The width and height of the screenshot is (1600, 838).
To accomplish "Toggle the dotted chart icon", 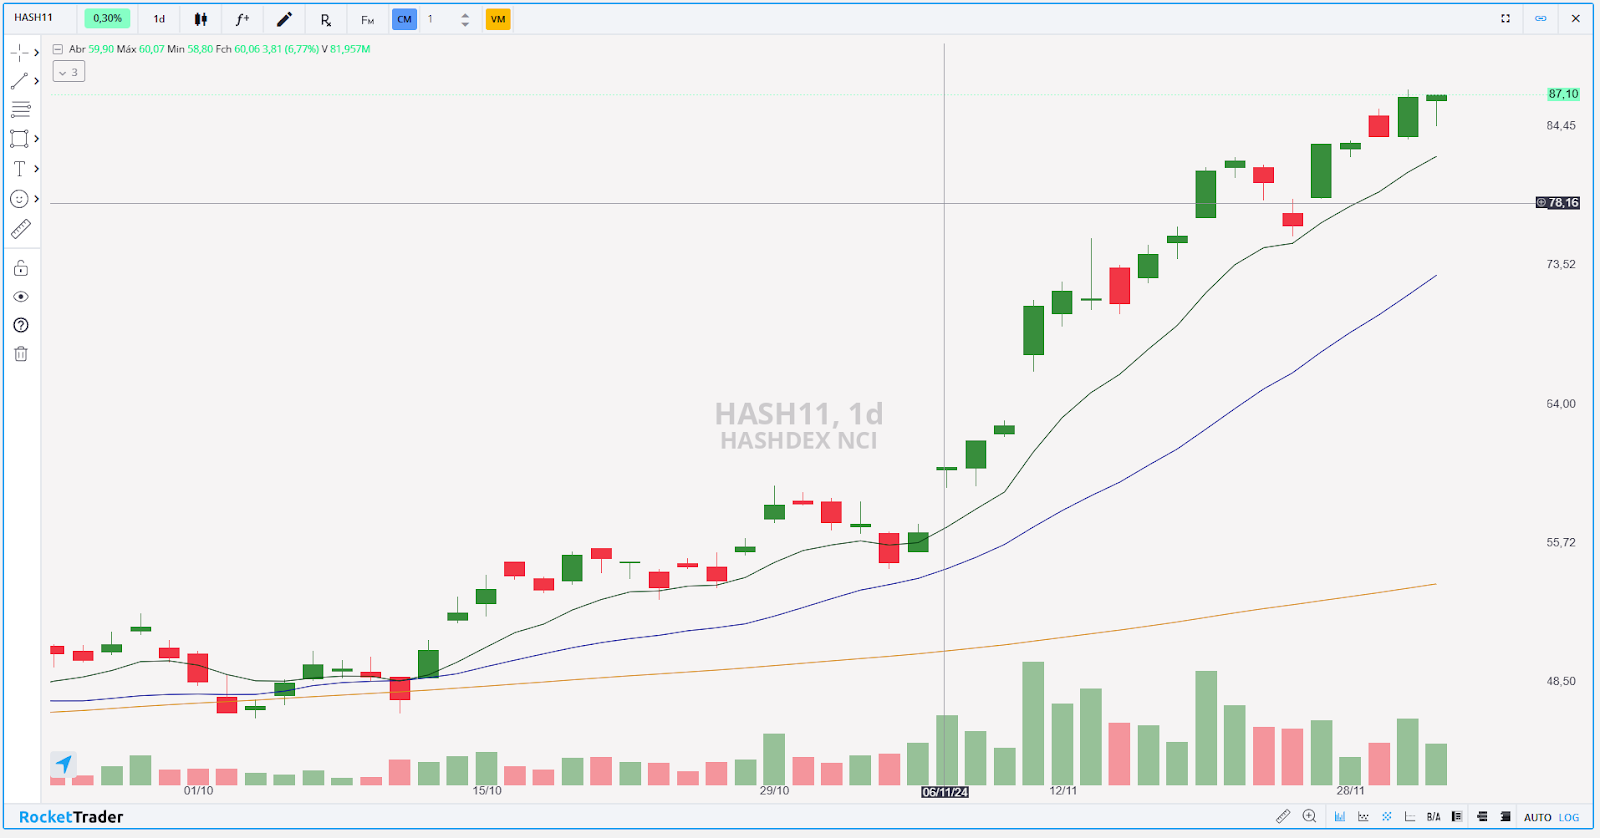I will [x=1363, y=817].
